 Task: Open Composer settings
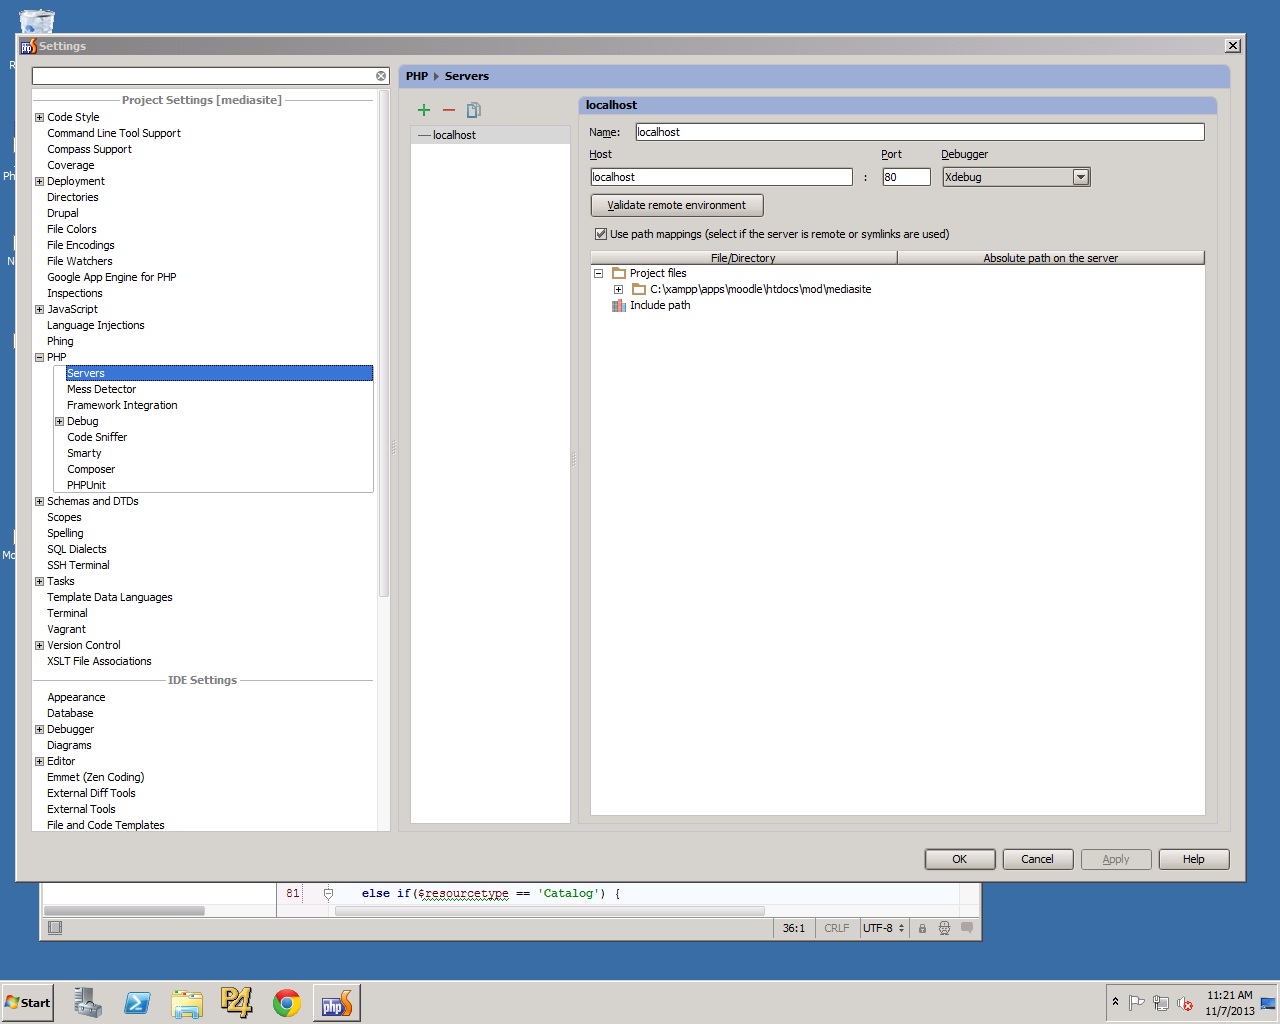(x=91, y=469)
